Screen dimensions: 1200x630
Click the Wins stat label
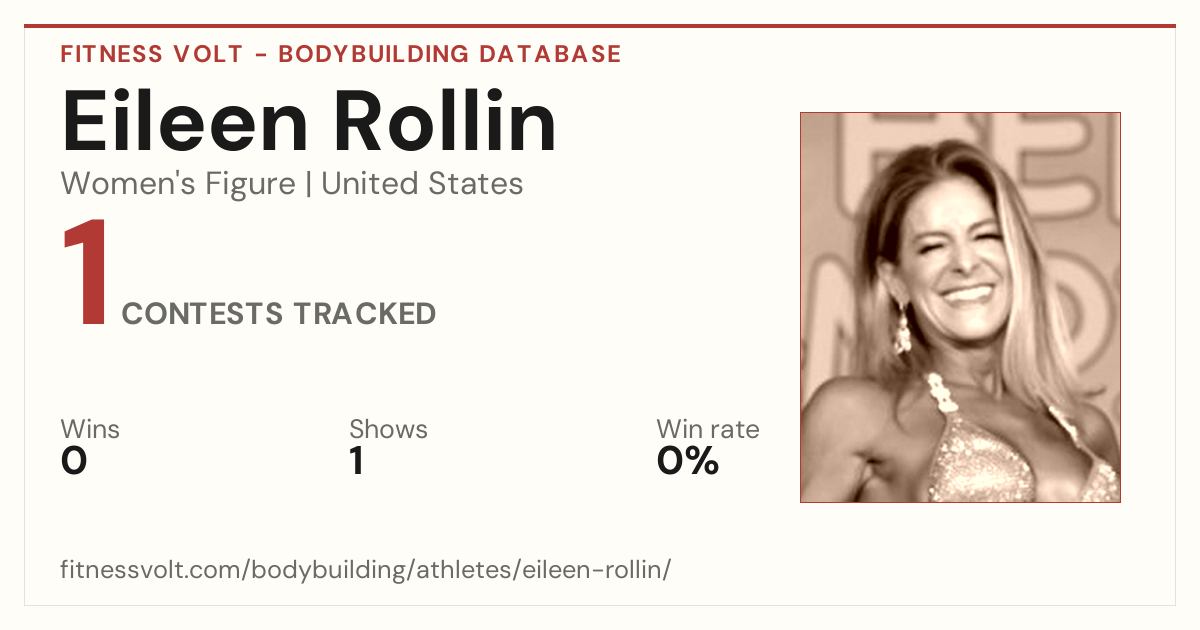click(90, 430)
